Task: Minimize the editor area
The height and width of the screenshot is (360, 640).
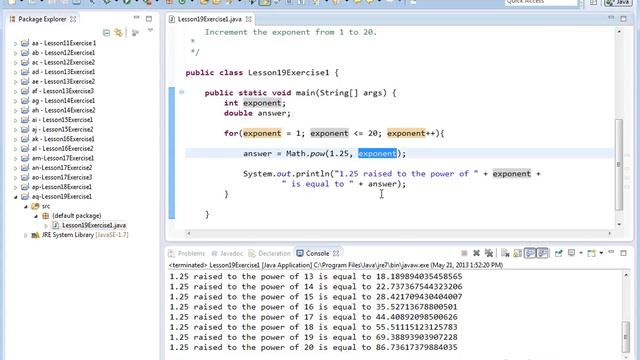Action: 611,18
